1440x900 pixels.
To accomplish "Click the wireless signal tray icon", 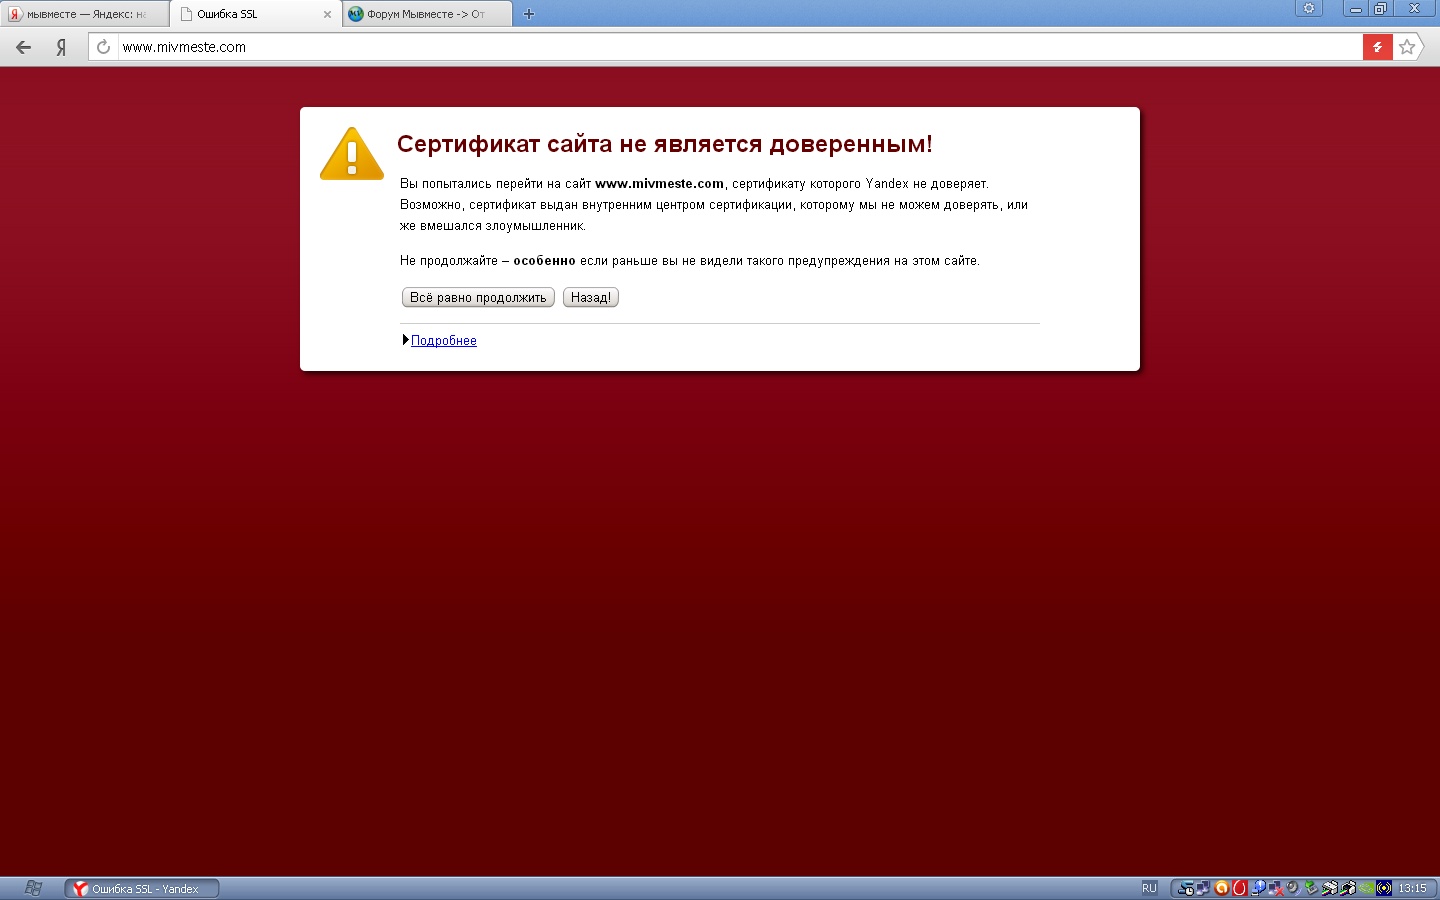I will point(1384,888).
